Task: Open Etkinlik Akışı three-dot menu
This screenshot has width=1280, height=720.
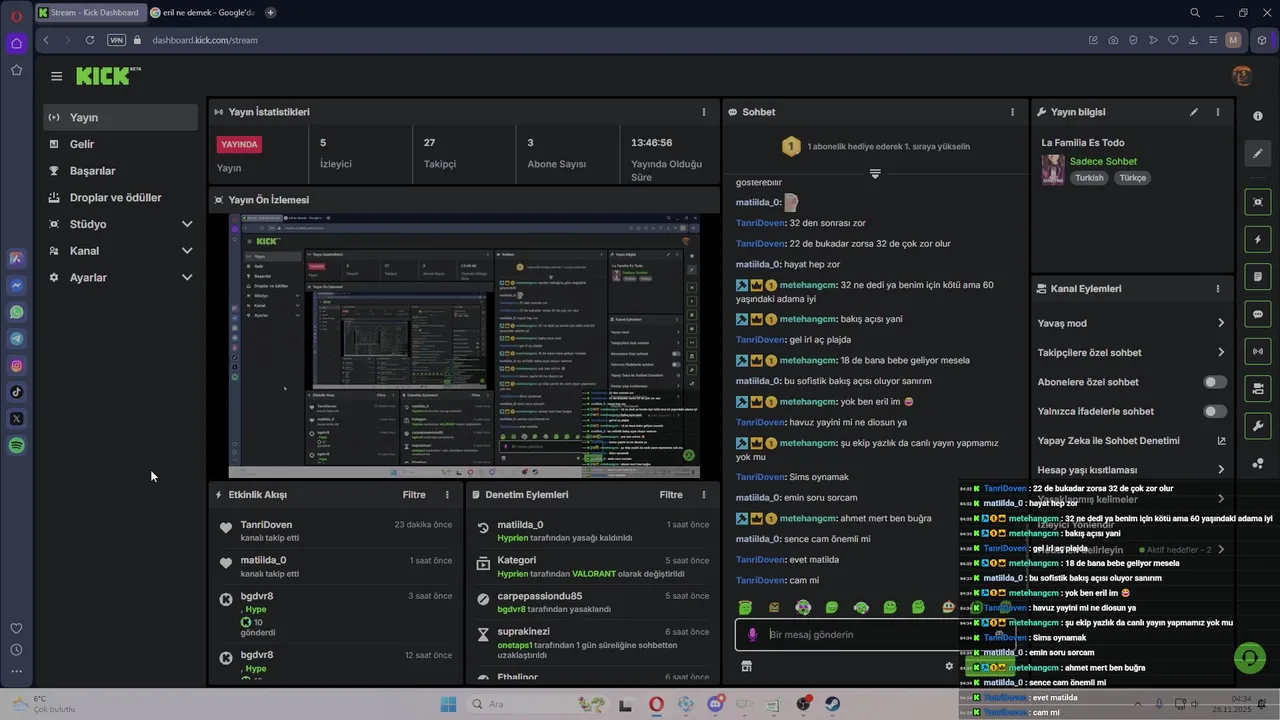Action: (447, 494)
